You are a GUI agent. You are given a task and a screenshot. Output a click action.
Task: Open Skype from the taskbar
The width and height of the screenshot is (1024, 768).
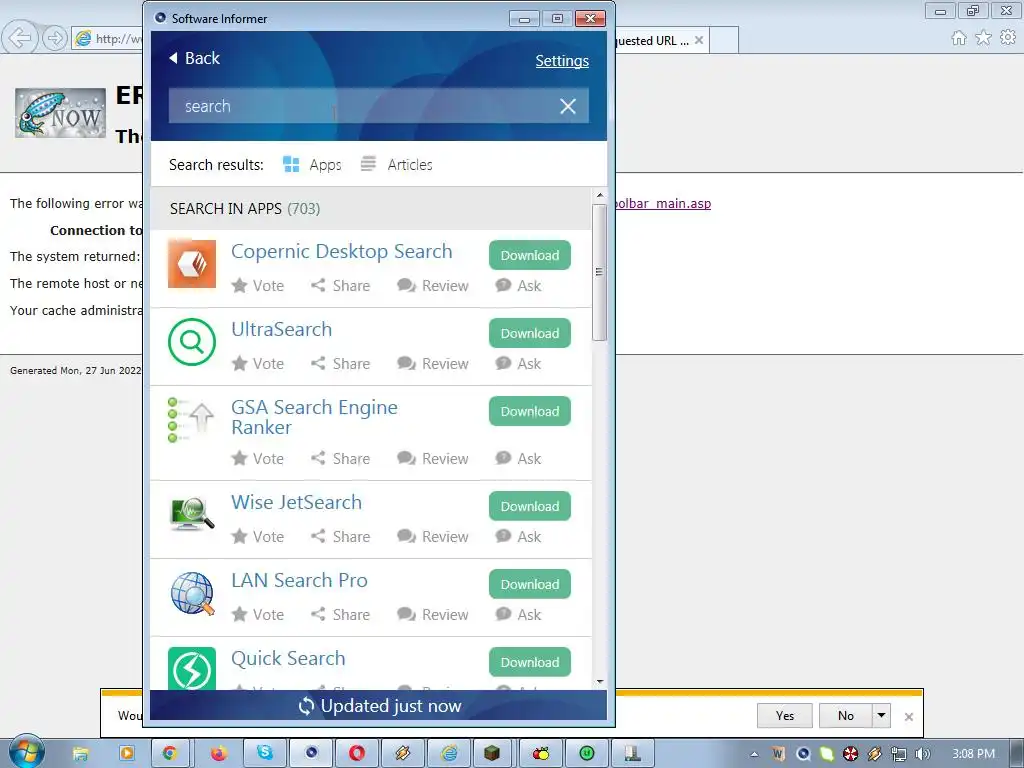tap(264, 753)
